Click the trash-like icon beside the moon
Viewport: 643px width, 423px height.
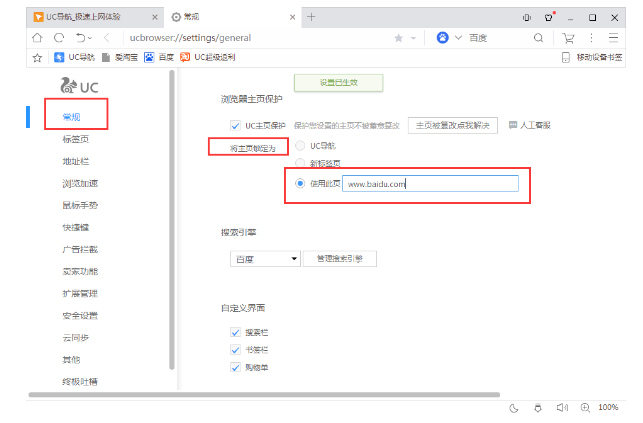point(538,408)
